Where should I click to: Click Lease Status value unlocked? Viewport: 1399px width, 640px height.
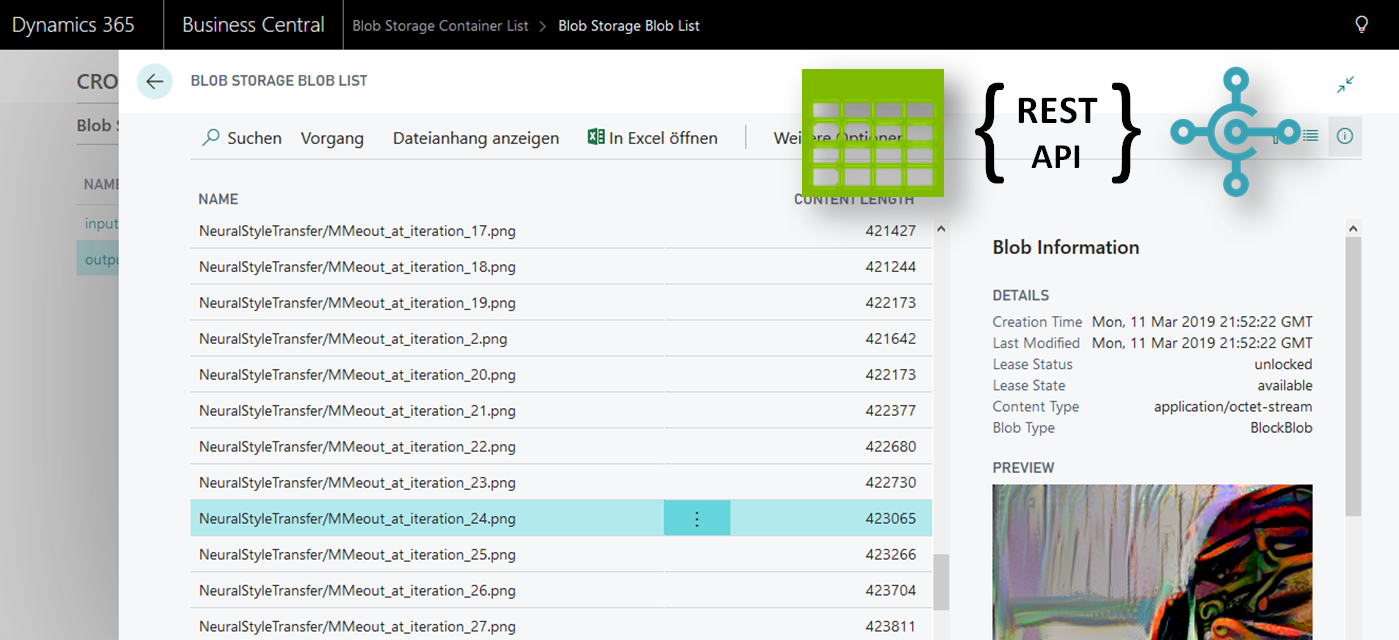click(1283, 364)
